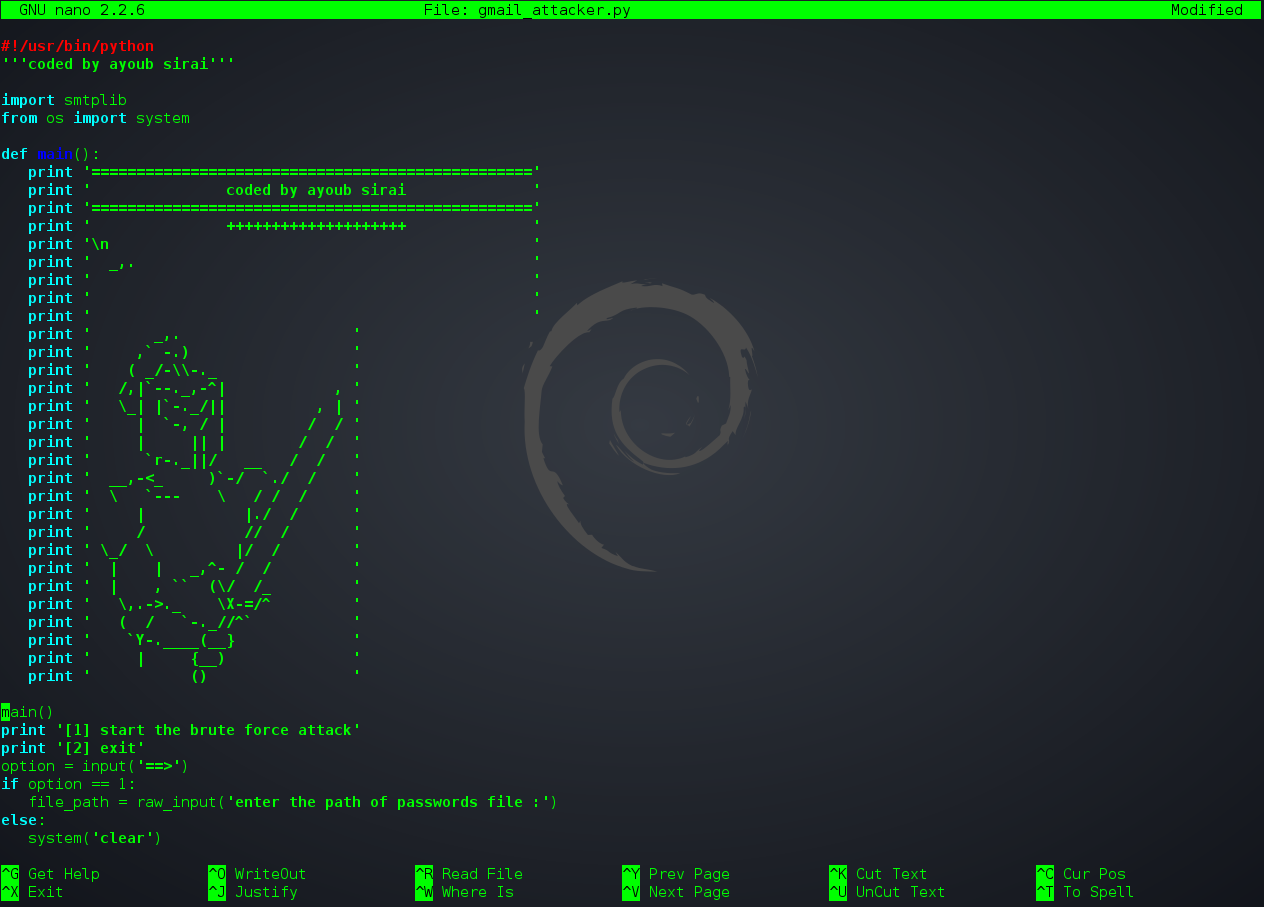Click the ASCII art line containing '( _/-\\-._'
Screen dimensions: 1264x907
(194, 370)
